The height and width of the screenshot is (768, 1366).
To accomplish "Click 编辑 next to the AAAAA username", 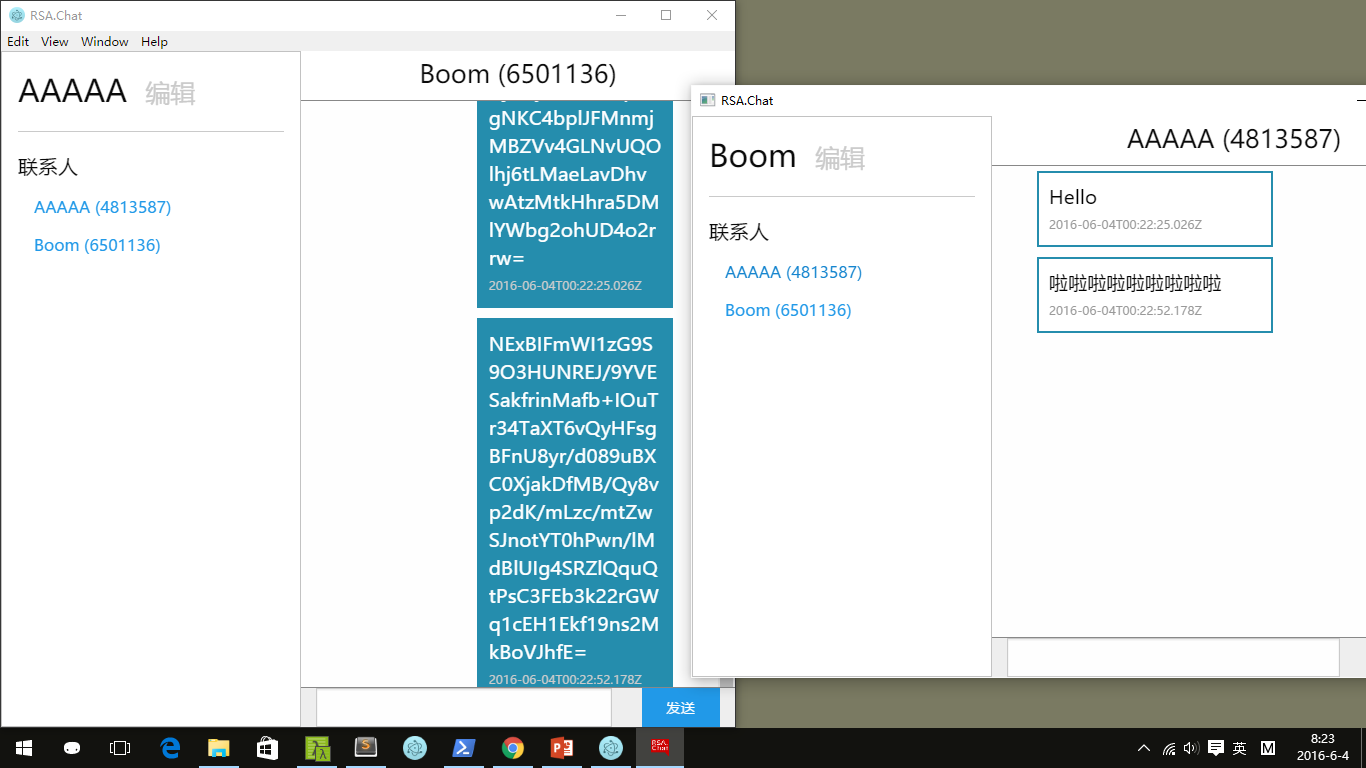I will (170, 93).
